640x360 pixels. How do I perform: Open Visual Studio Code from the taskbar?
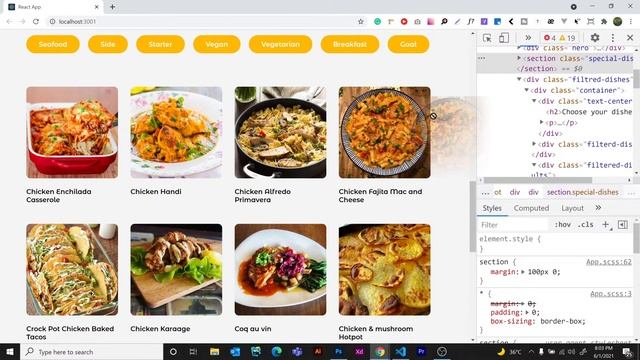click(x=400, y=351)
